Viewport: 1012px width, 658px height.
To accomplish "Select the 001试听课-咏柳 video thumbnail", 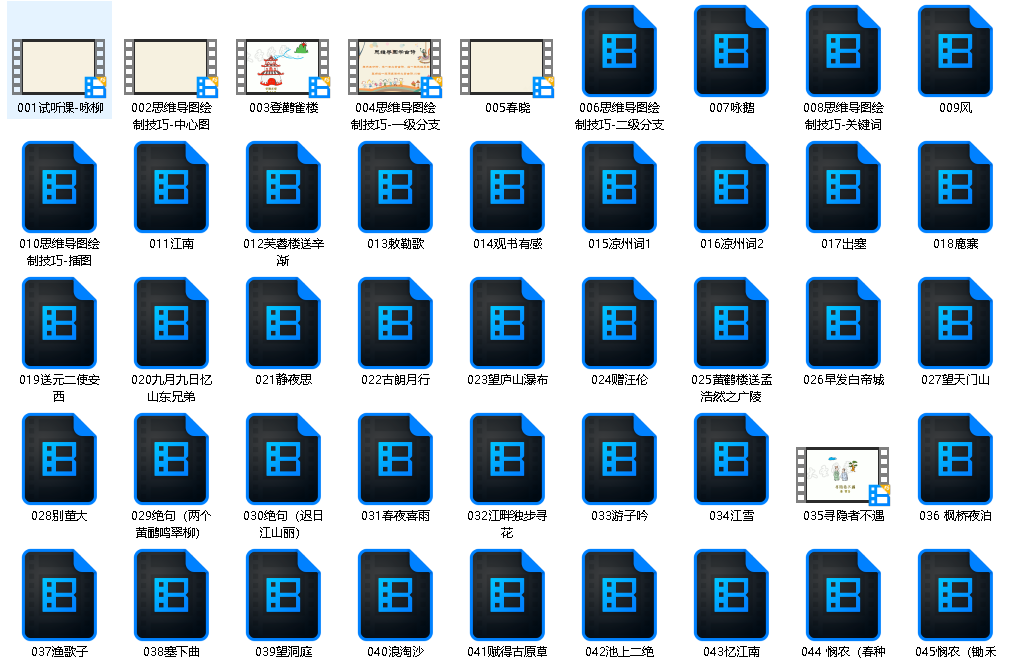I will point(59,67).
